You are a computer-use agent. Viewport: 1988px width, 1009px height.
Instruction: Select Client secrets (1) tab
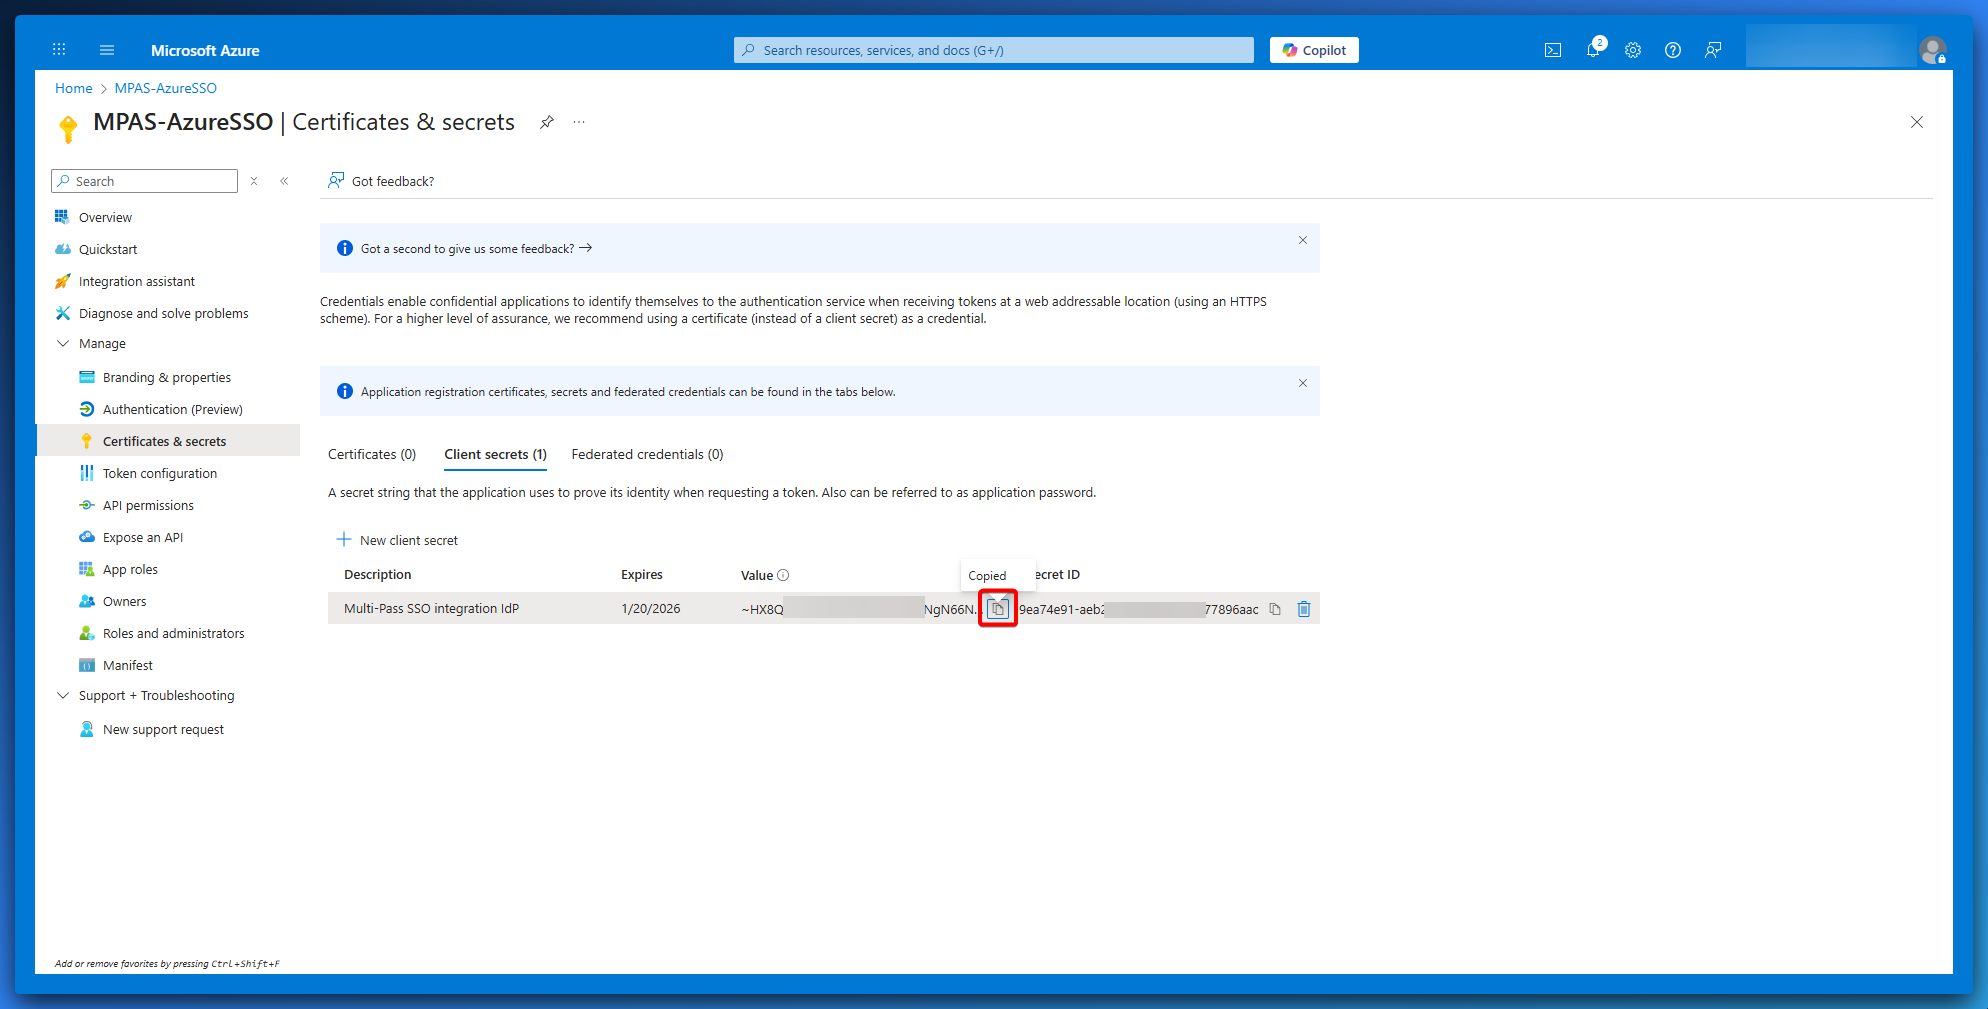coord(496,454)
